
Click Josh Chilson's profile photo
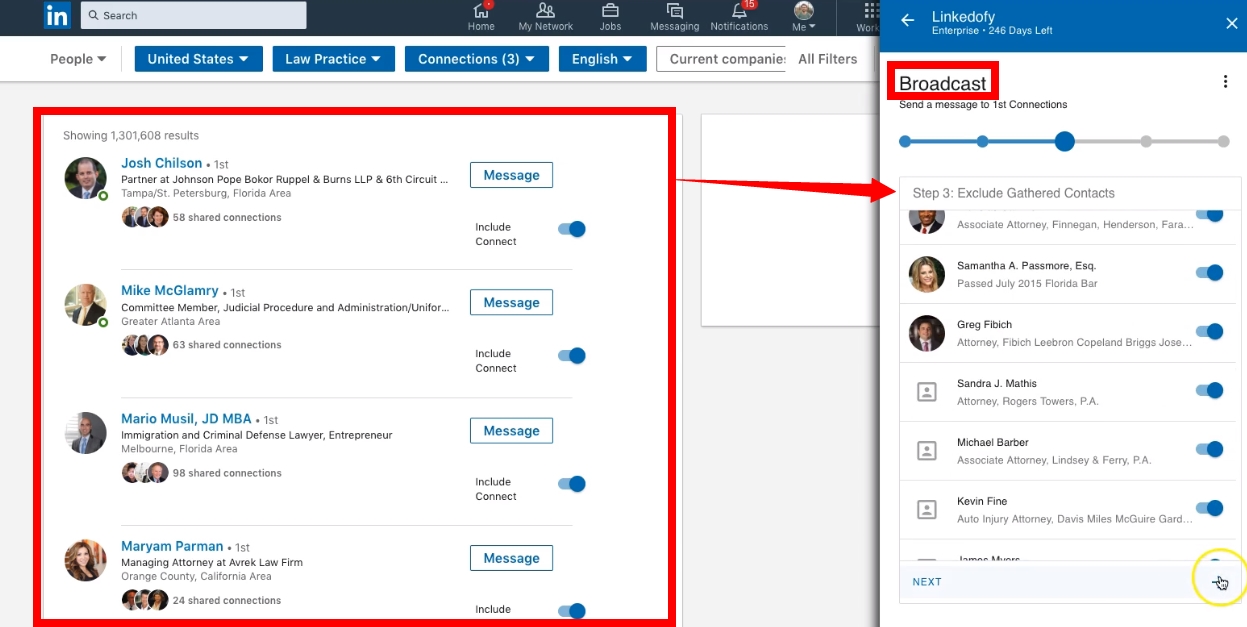(x=85, y=178)
